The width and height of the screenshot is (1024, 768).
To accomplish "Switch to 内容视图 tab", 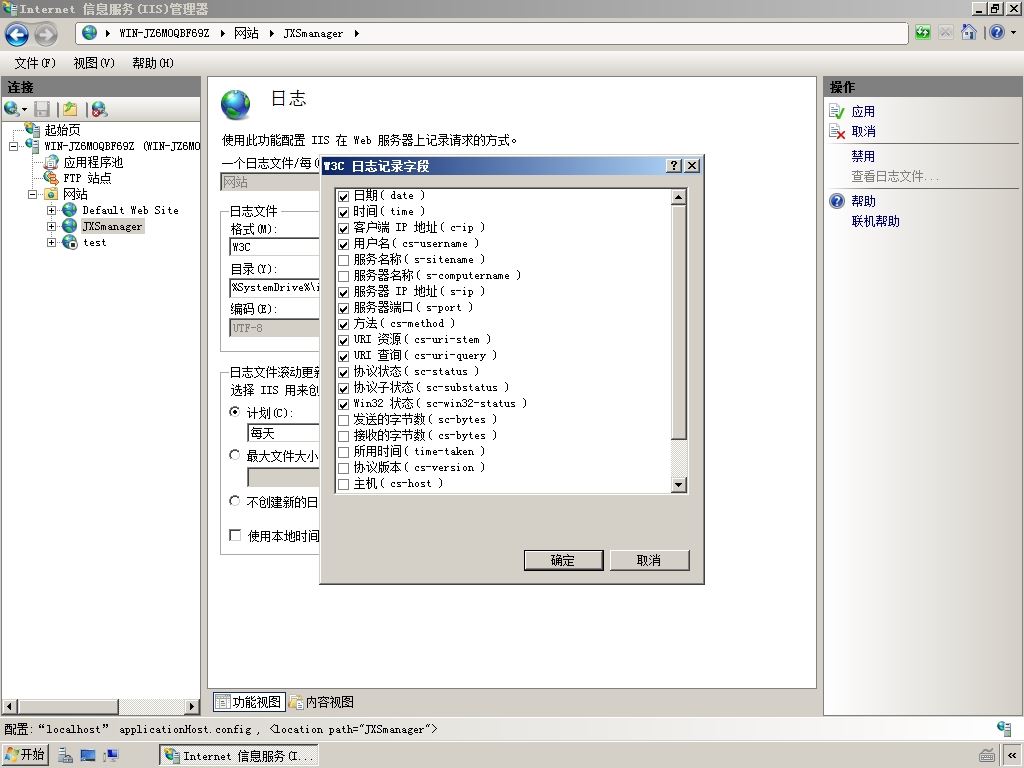I will coord(322,702).
